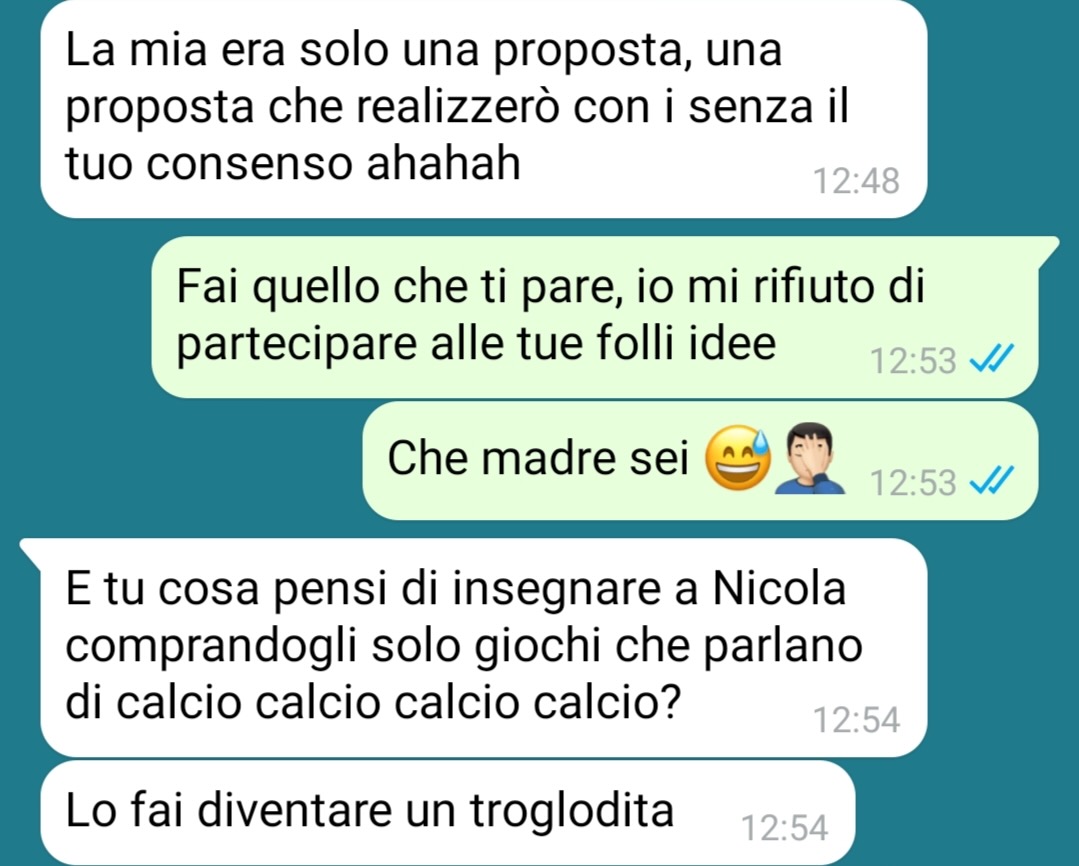Screen dimensions: 1079x866
Task: Click the 12:53 timestamp beside 'folli idee'
Action: pos(913,361)
